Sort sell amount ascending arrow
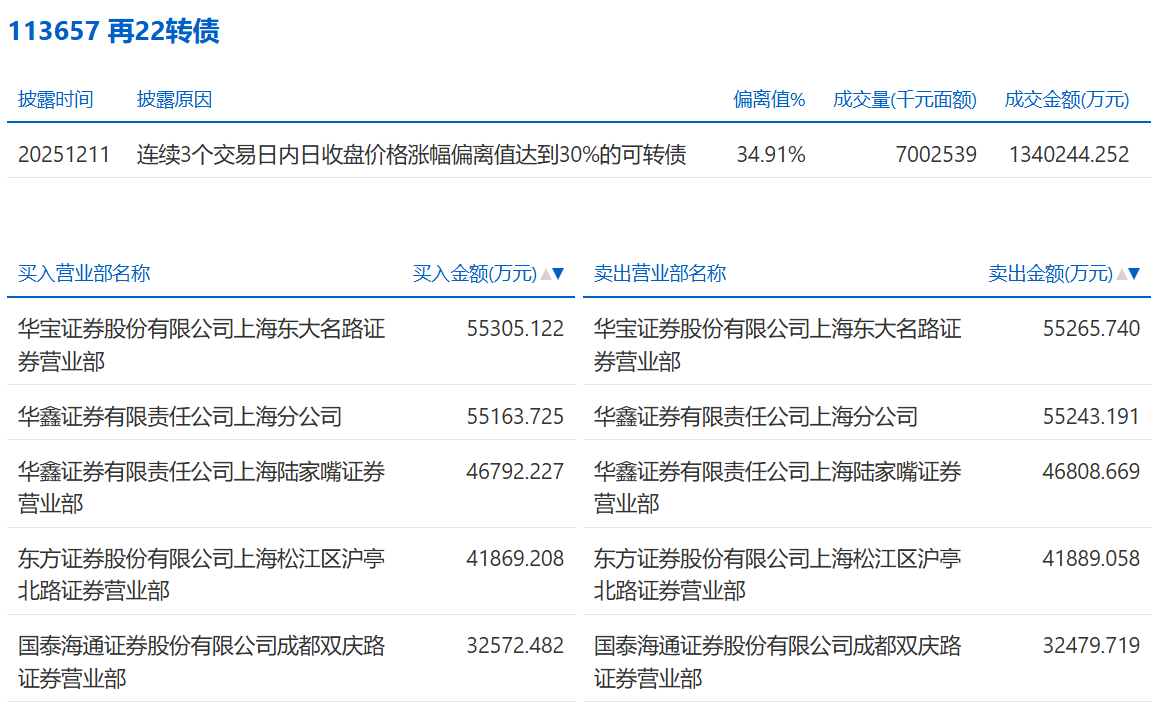1155x705 pixels. point(1122,274)
